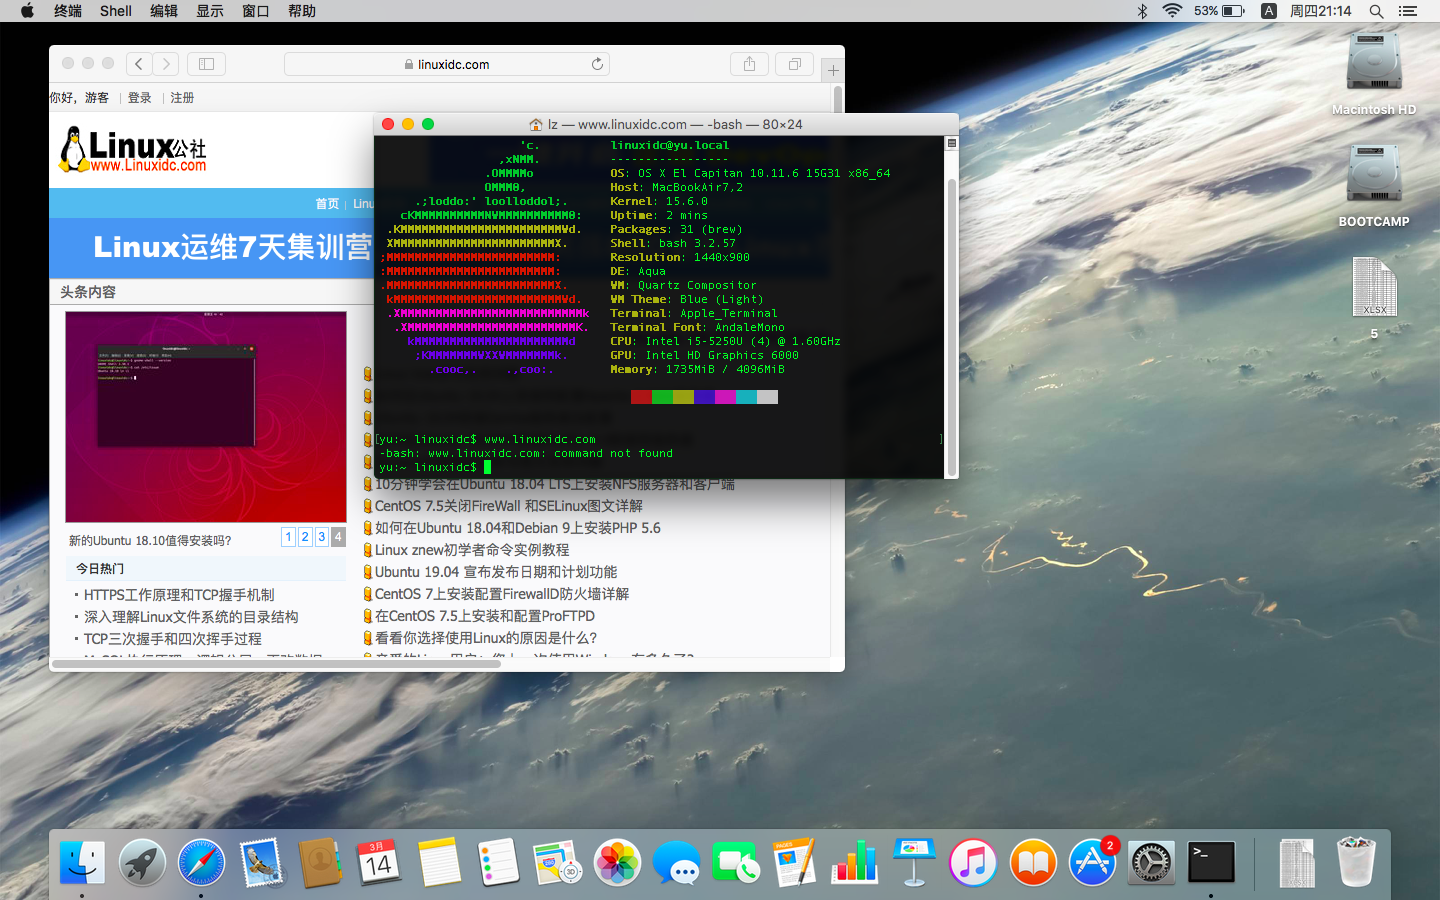The height and width of the screenshot is (900, 1440).
Task: Open FaceTime icon in Dock
Action: 736,862
